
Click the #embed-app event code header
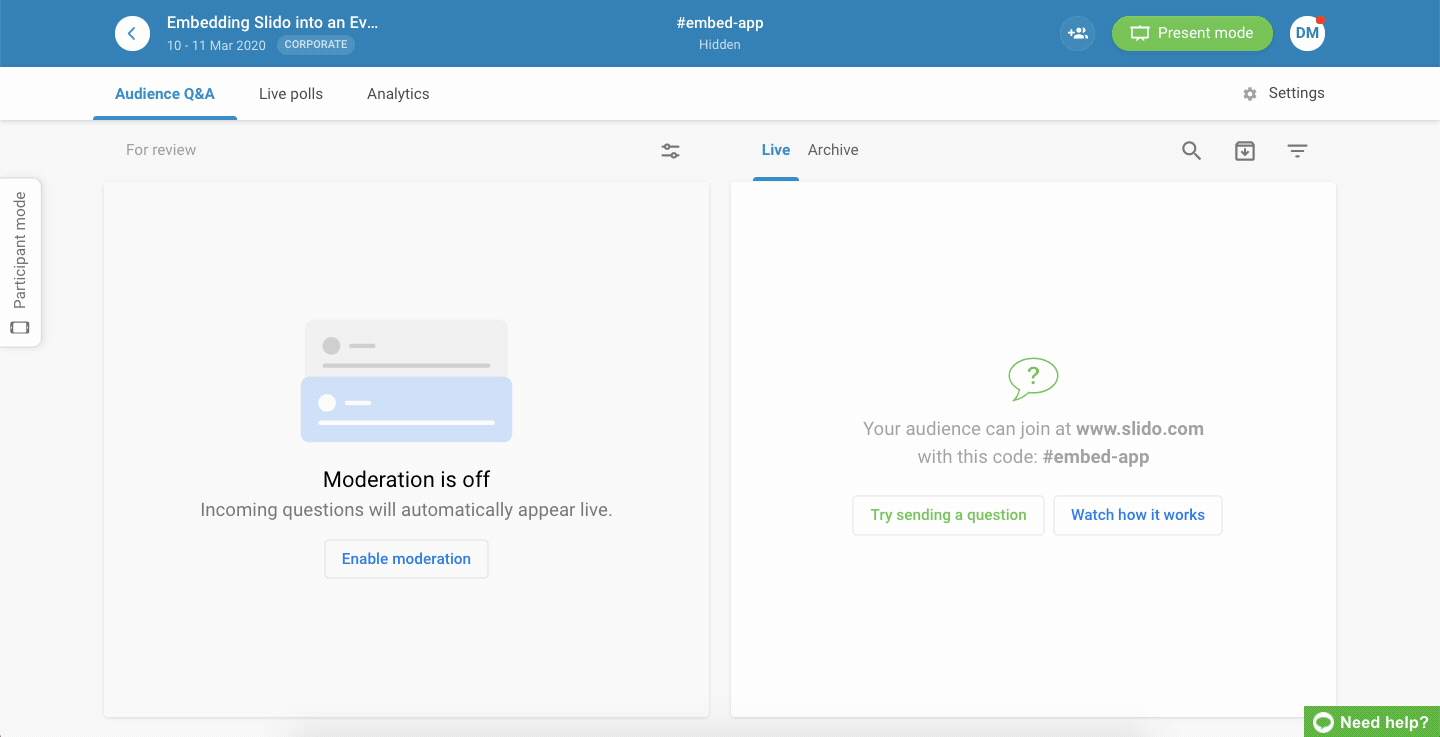720,23
